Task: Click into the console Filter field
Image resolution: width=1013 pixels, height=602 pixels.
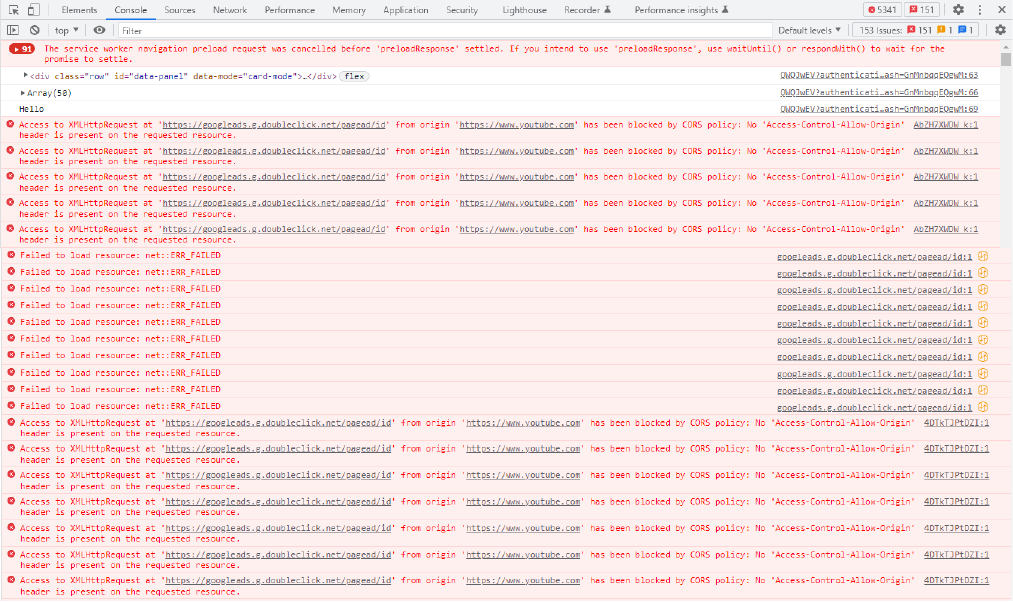Action: pyautogui.click(x=446, y=30)
